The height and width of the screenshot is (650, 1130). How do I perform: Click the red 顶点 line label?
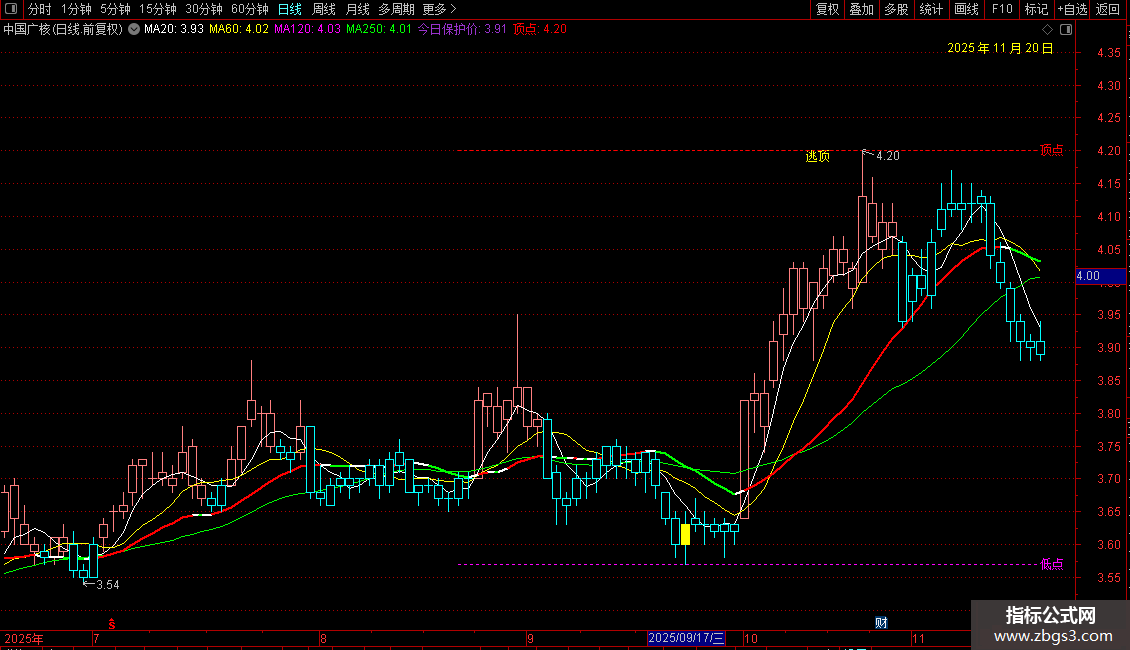pyautogui.click(x=1051, y=150)
